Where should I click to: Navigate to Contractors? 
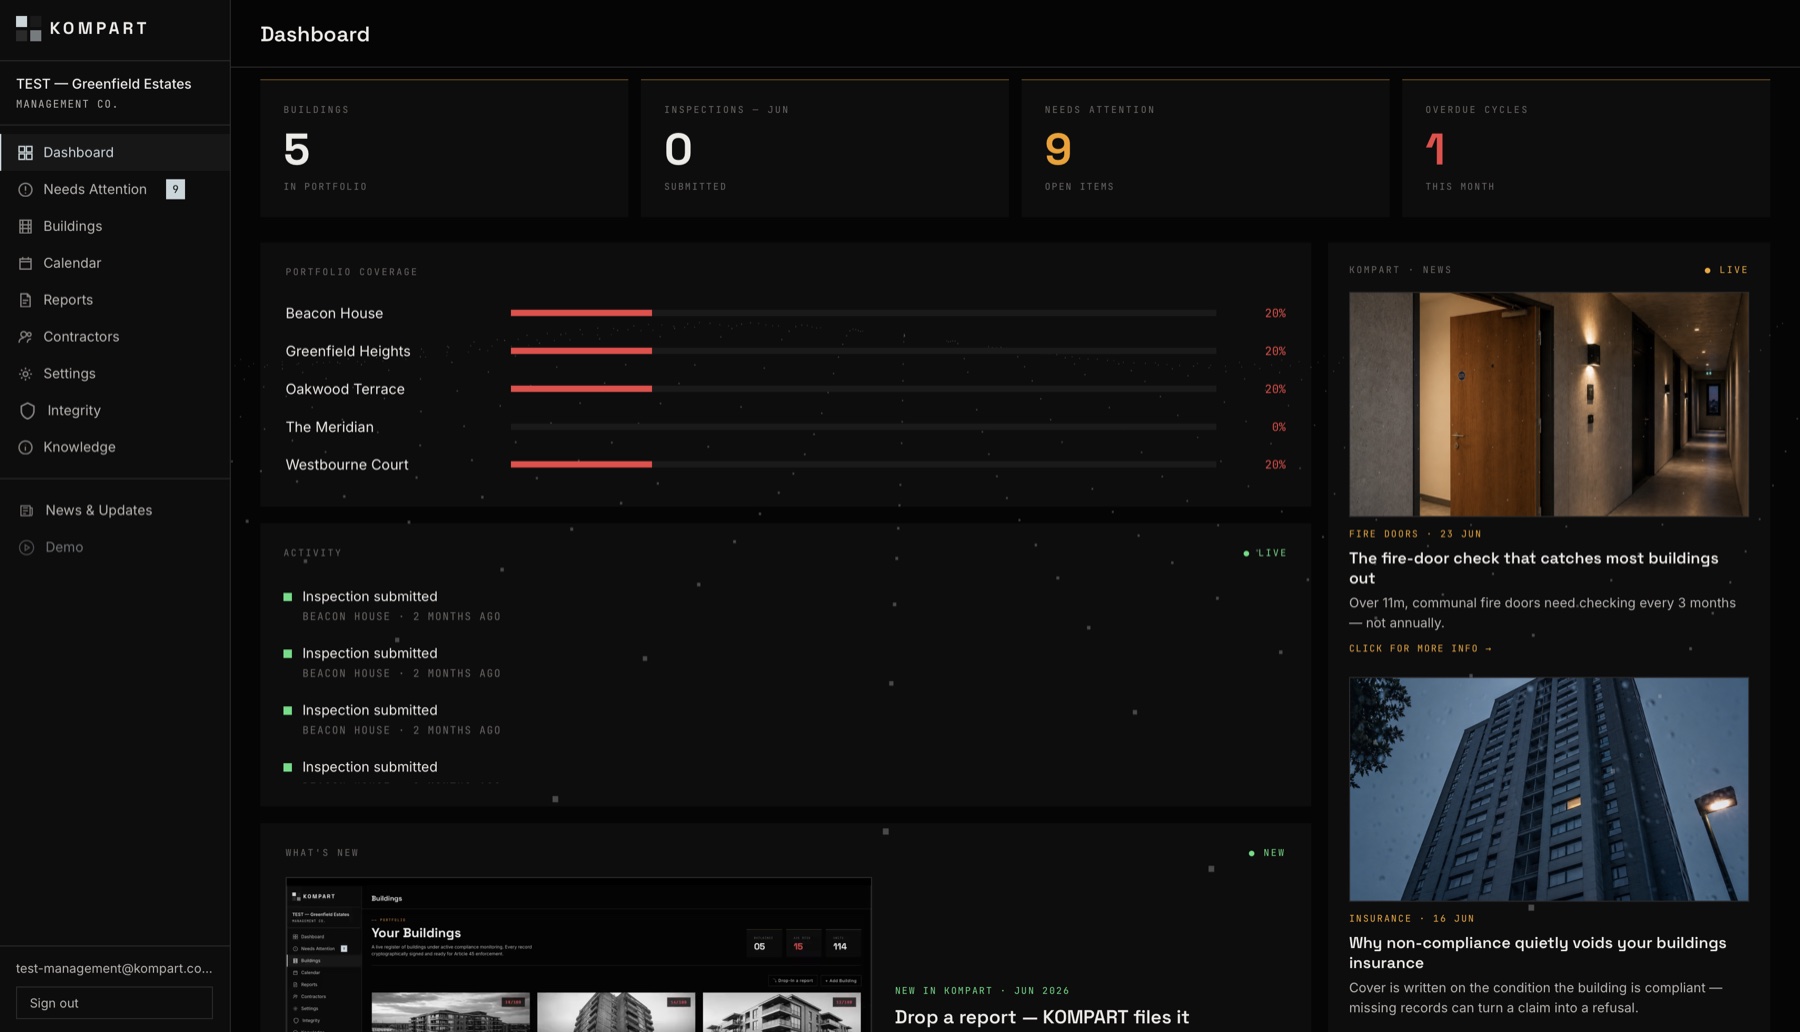115,337
